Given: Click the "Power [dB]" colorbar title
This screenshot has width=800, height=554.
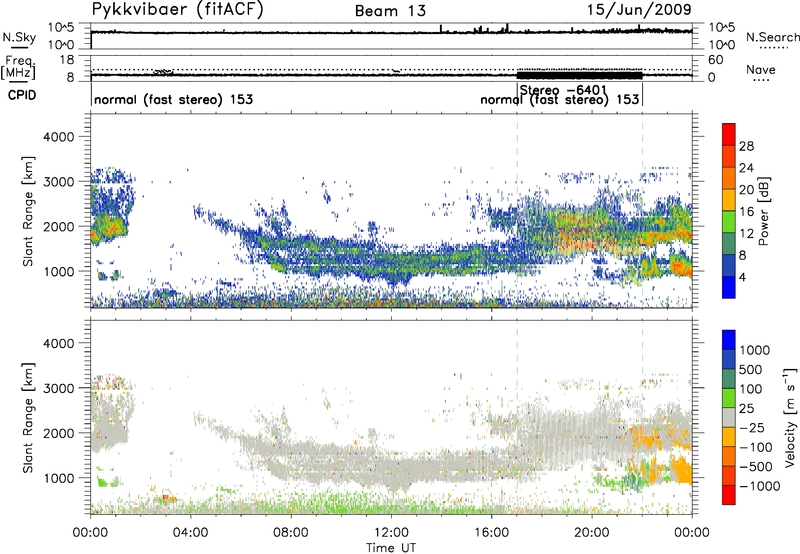Looking at the screenshot, I should (764, 211).
